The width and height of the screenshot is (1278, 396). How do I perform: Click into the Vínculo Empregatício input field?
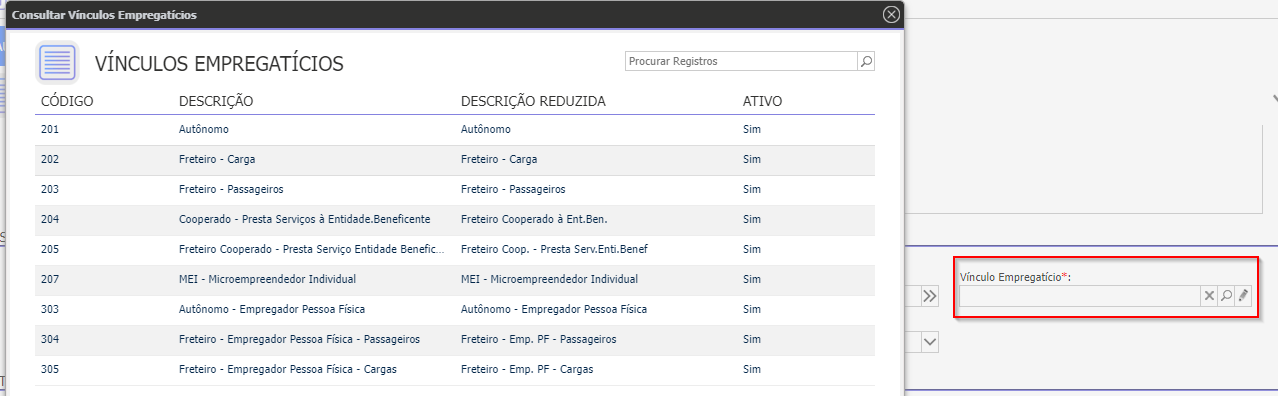click(x=1080, y=296)
